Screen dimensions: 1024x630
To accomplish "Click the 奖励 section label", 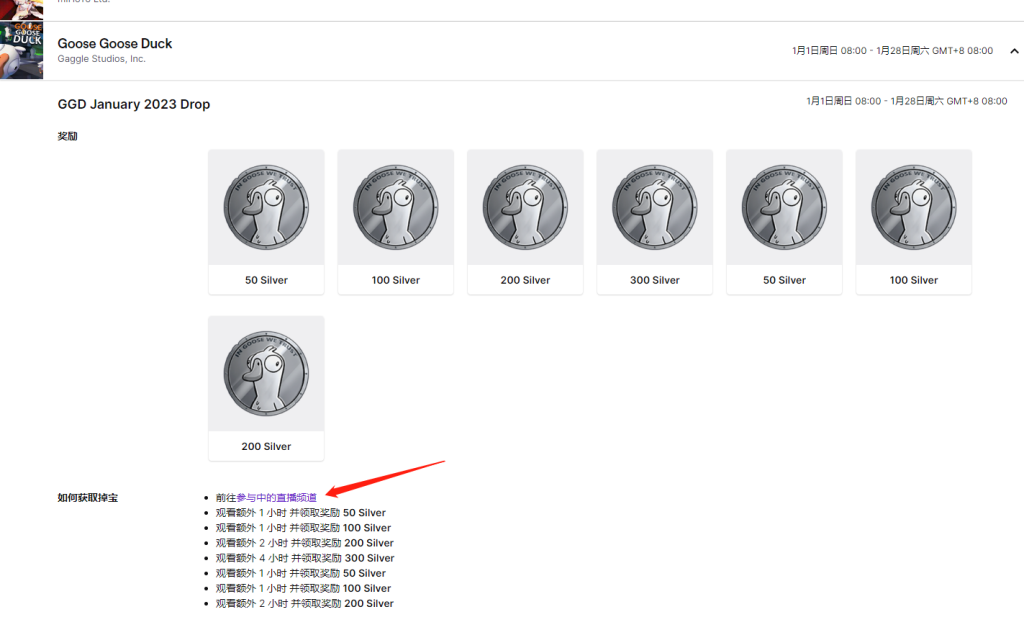I will point(67,136).
